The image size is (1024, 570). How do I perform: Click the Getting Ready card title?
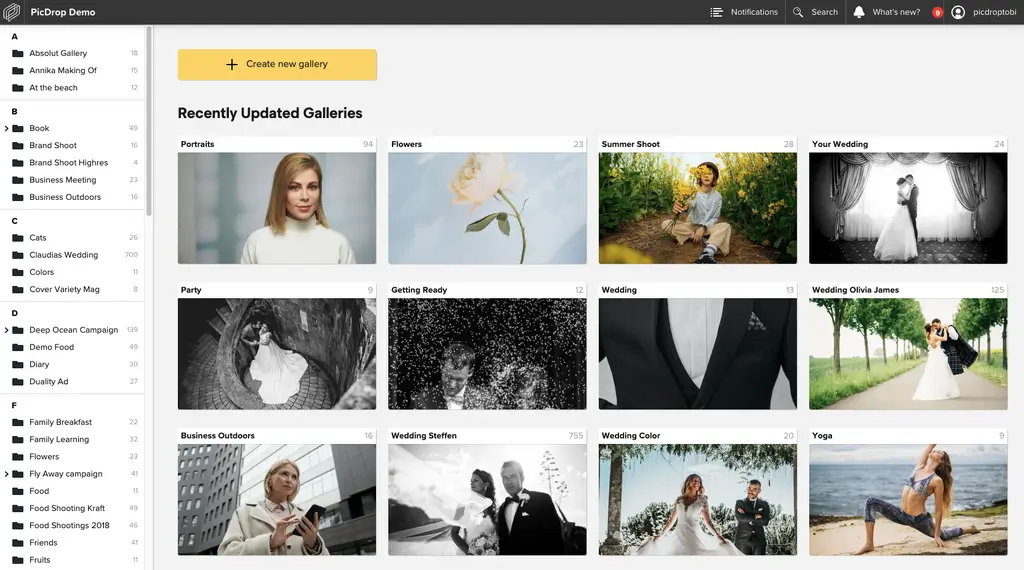[419, 290]
